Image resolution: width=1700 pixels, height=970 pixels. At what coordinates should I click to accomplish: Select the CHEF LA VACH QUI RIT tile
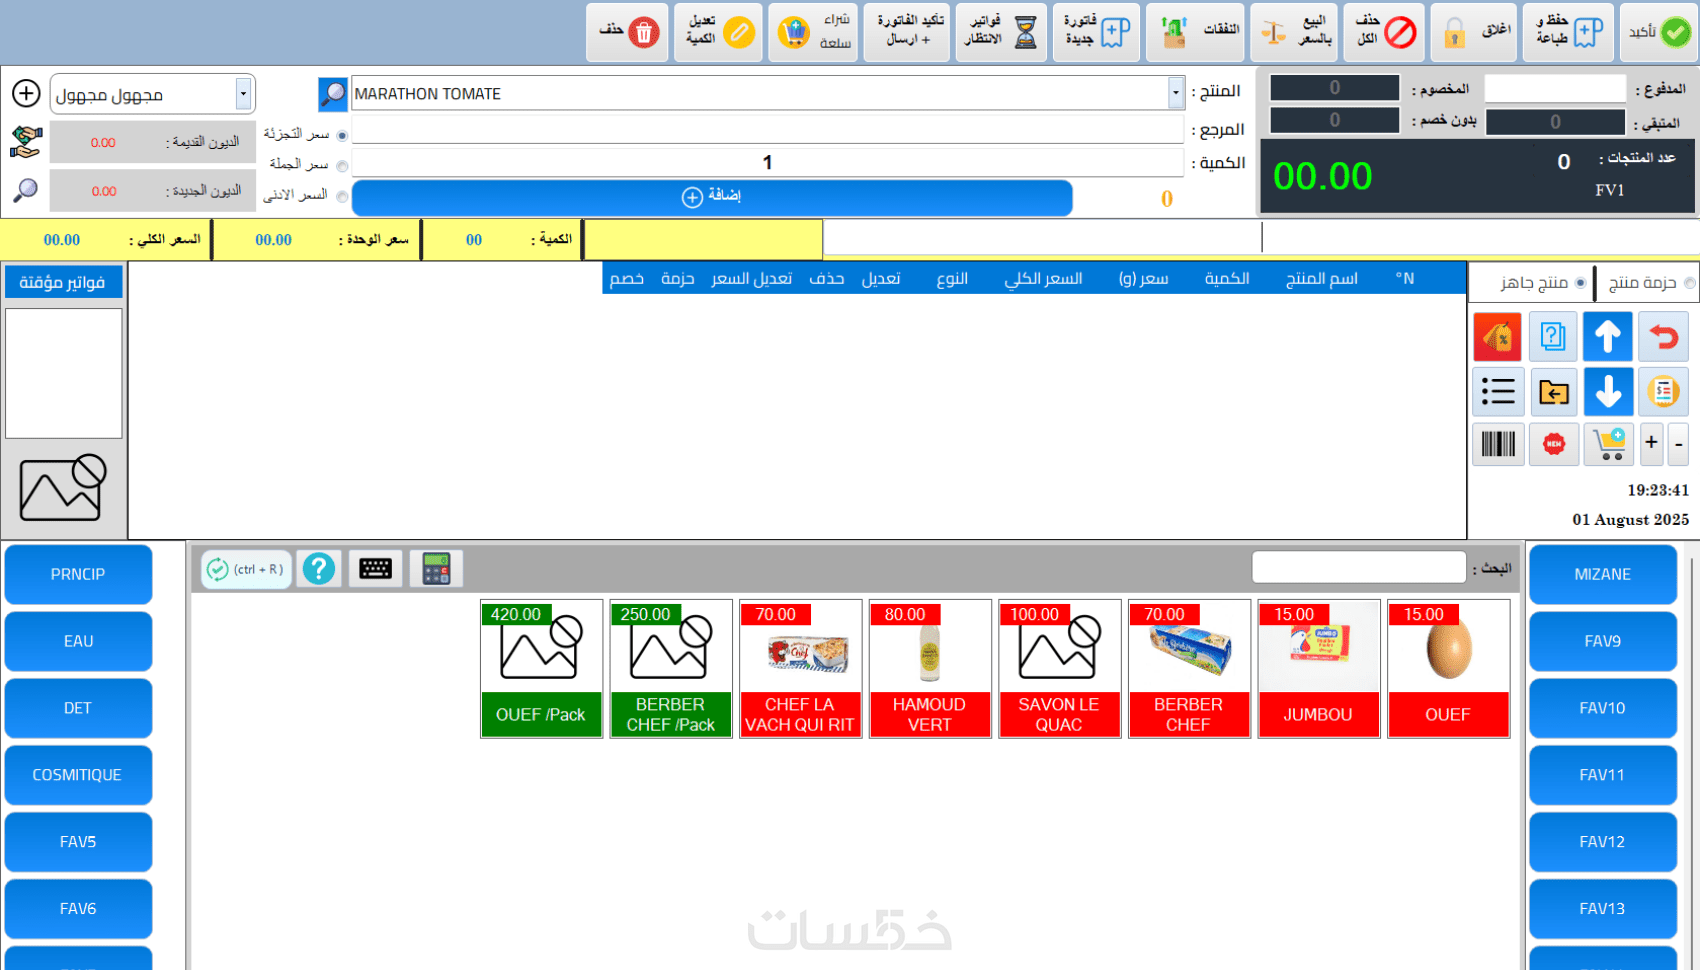[800, 669]
